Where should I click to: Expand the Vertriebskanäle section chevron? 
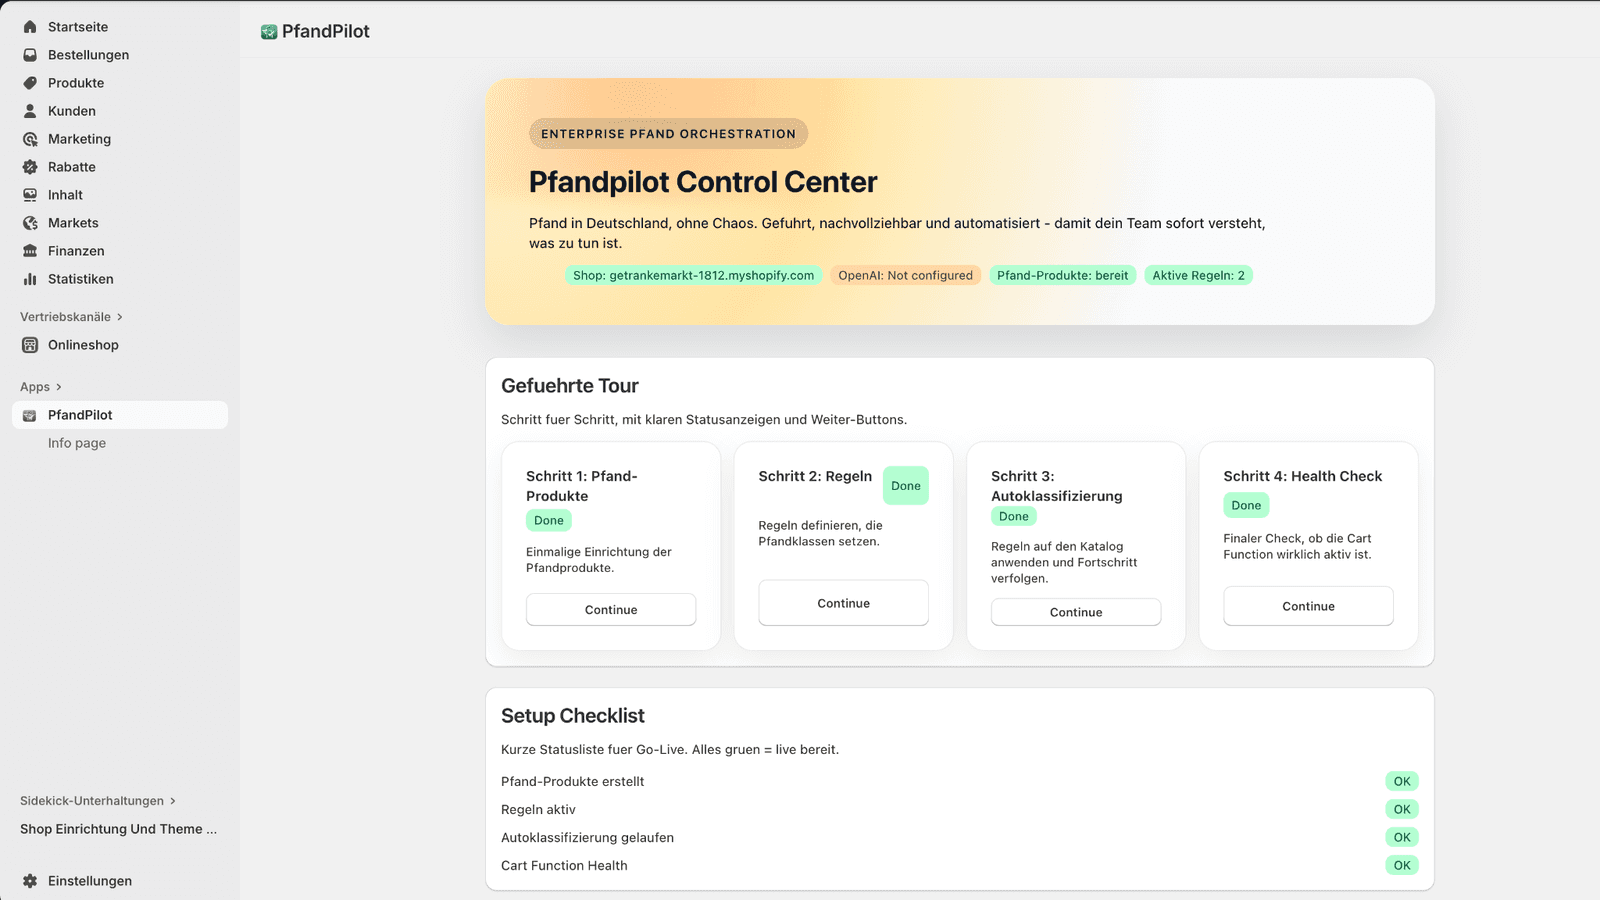click(120, 317)
